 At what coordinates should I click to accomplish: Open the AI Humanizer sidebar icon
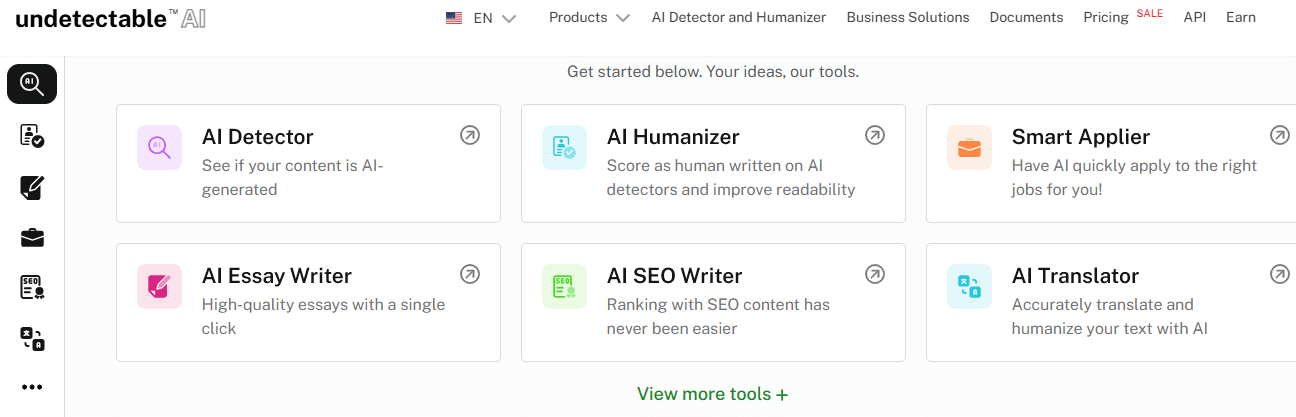[32, 136]
